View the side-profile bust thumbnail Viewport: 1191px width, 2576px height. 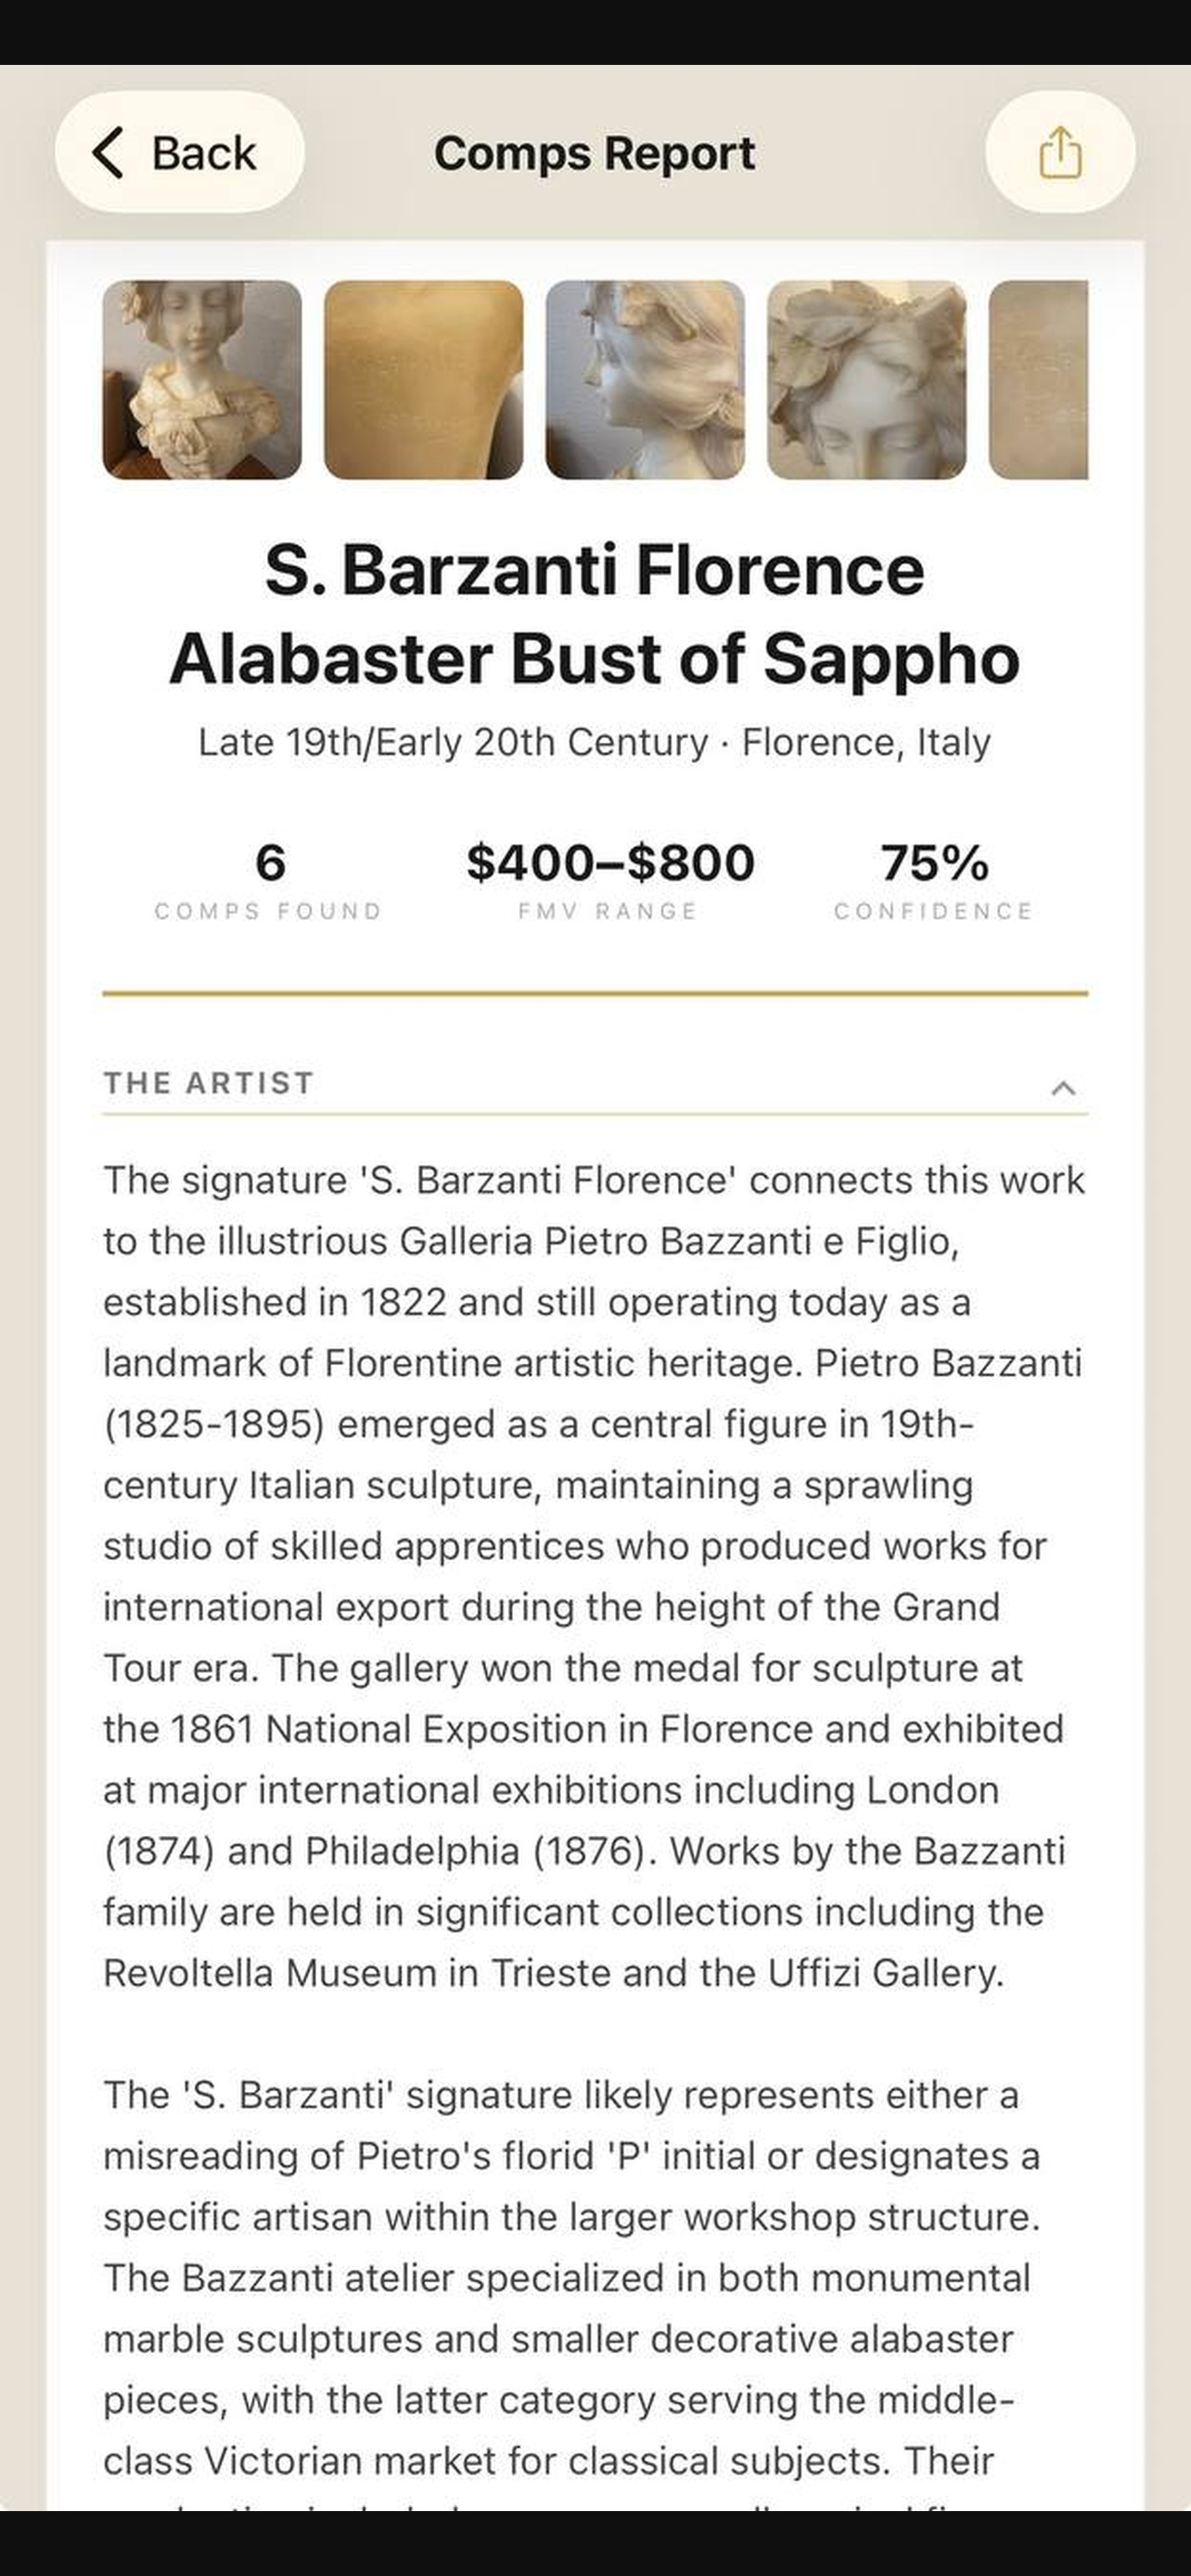[x=645, y=380]
